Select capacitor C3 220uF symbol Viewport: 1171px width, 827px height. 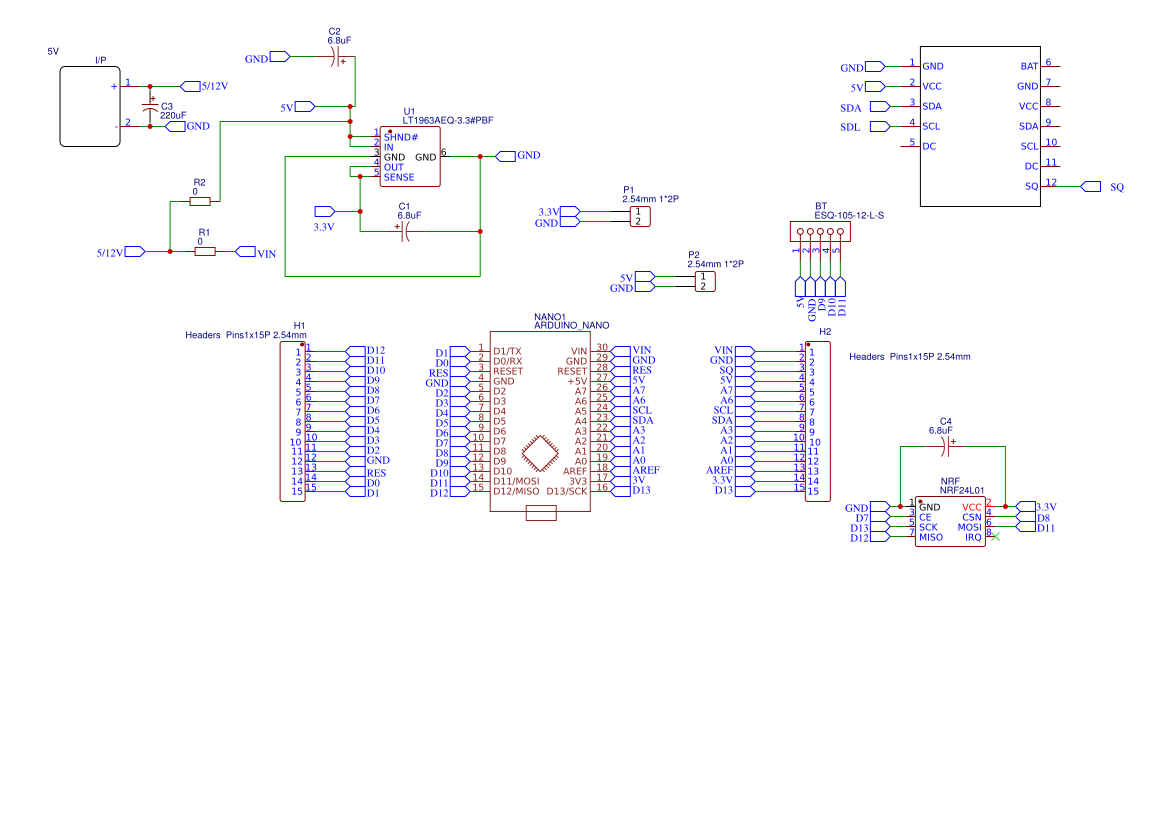pyautogui.click(x=150, y=108)
